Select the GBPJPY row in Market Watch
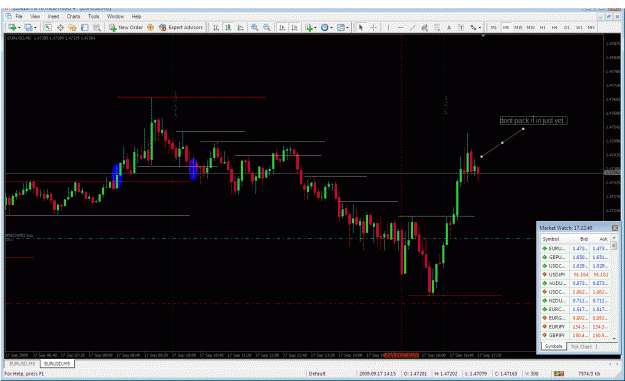The height and width of the screenshot is (381, 625). coord(576,336)
